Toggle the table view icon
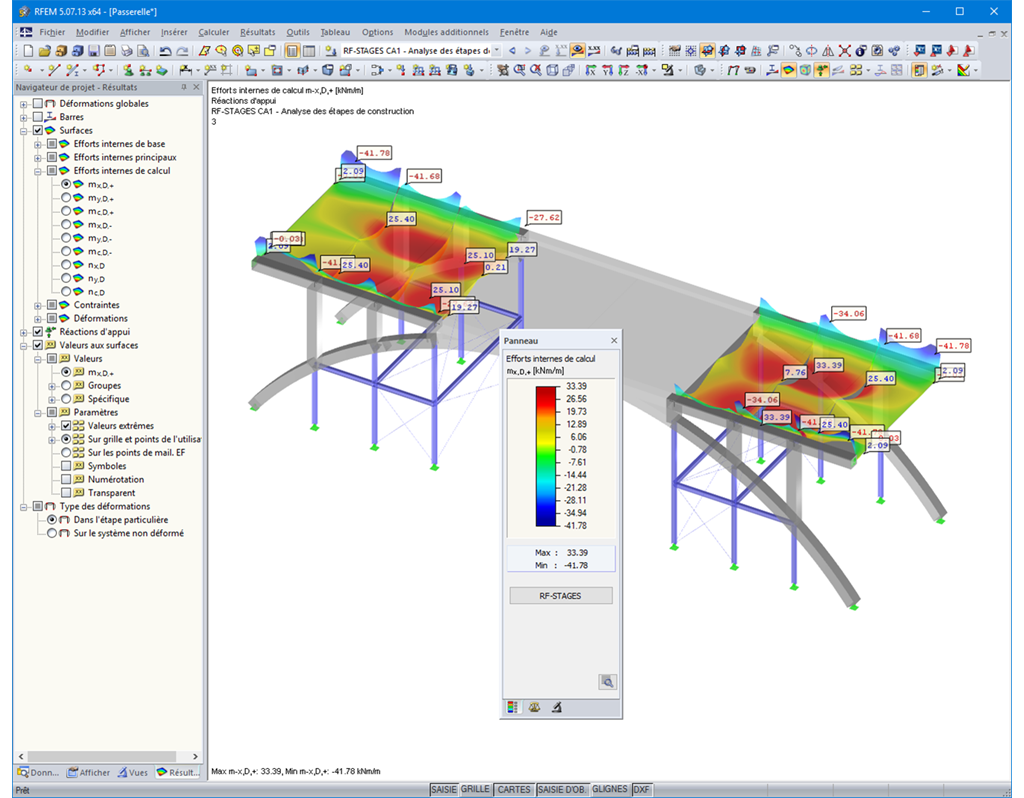 coord(308,51)
